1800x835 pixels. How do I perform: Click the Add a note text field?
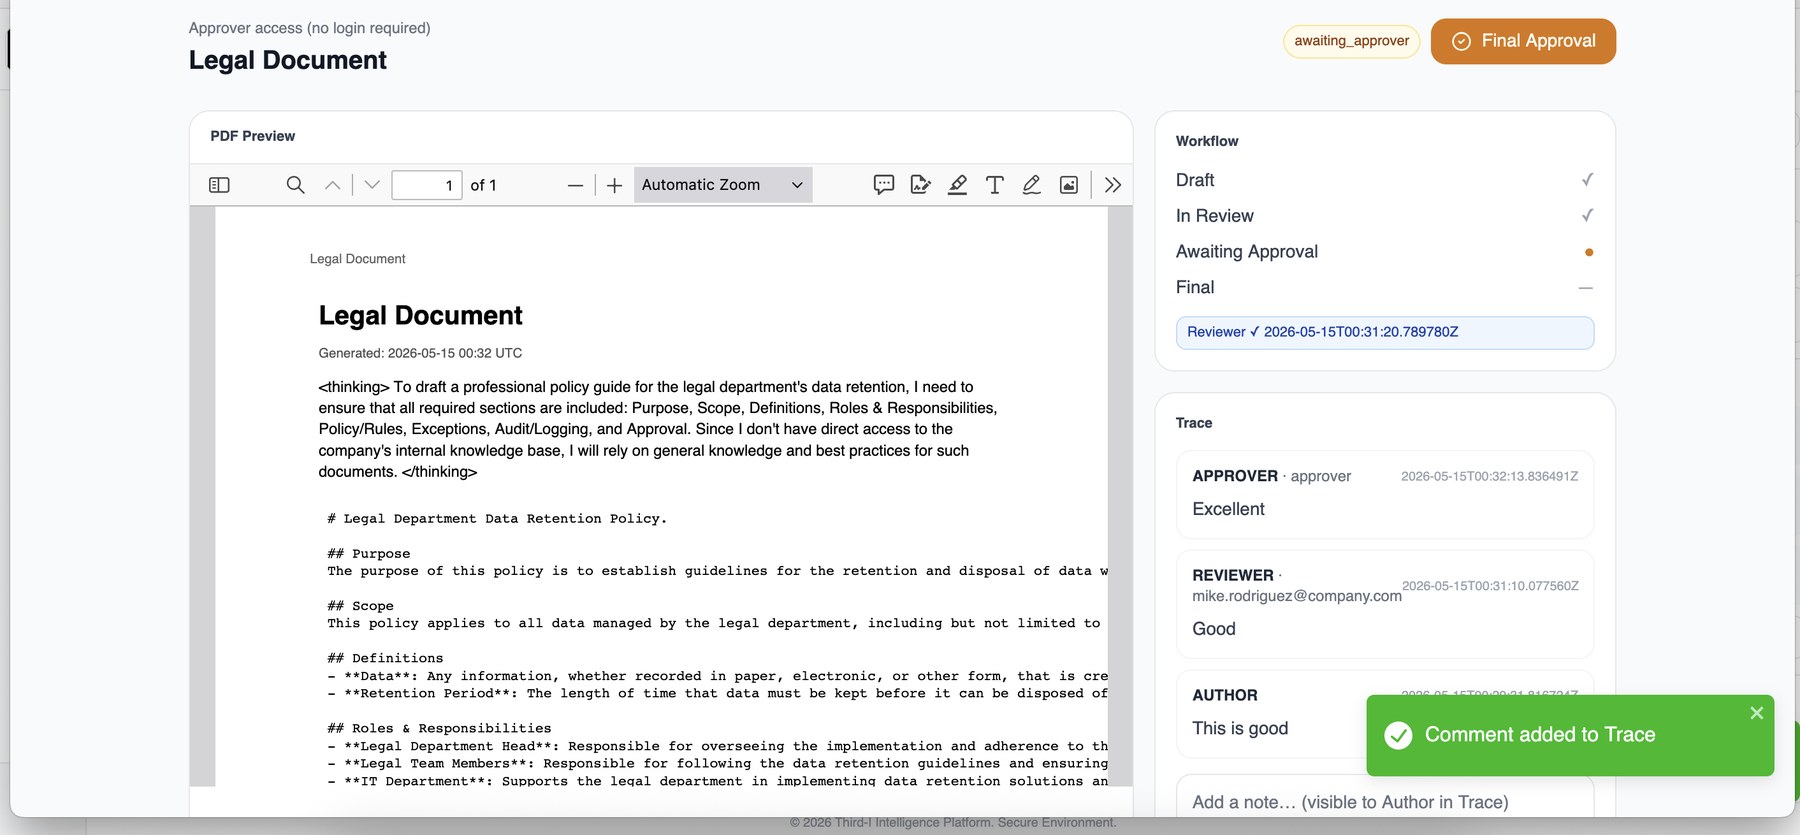pyautogui.click(x=1385, y=802)
